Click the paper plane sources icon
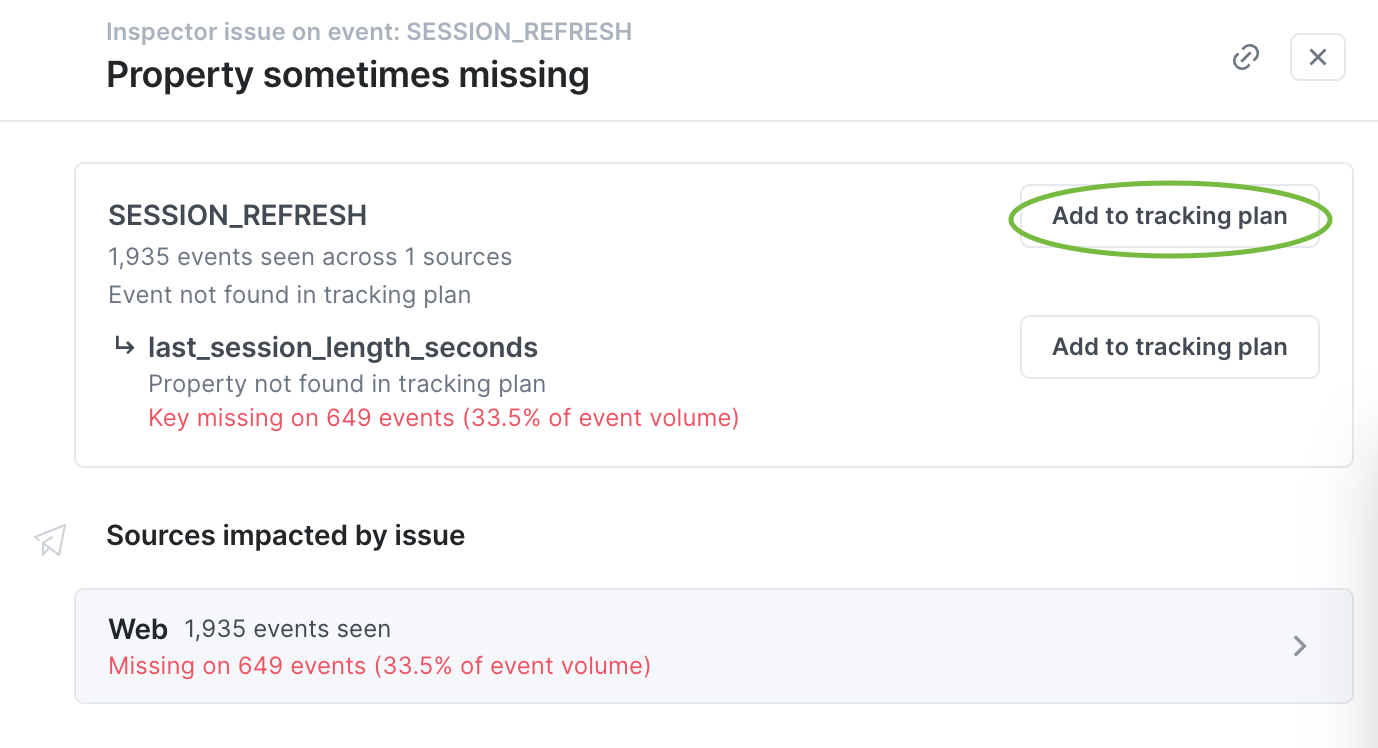 (x=51, y=540)
